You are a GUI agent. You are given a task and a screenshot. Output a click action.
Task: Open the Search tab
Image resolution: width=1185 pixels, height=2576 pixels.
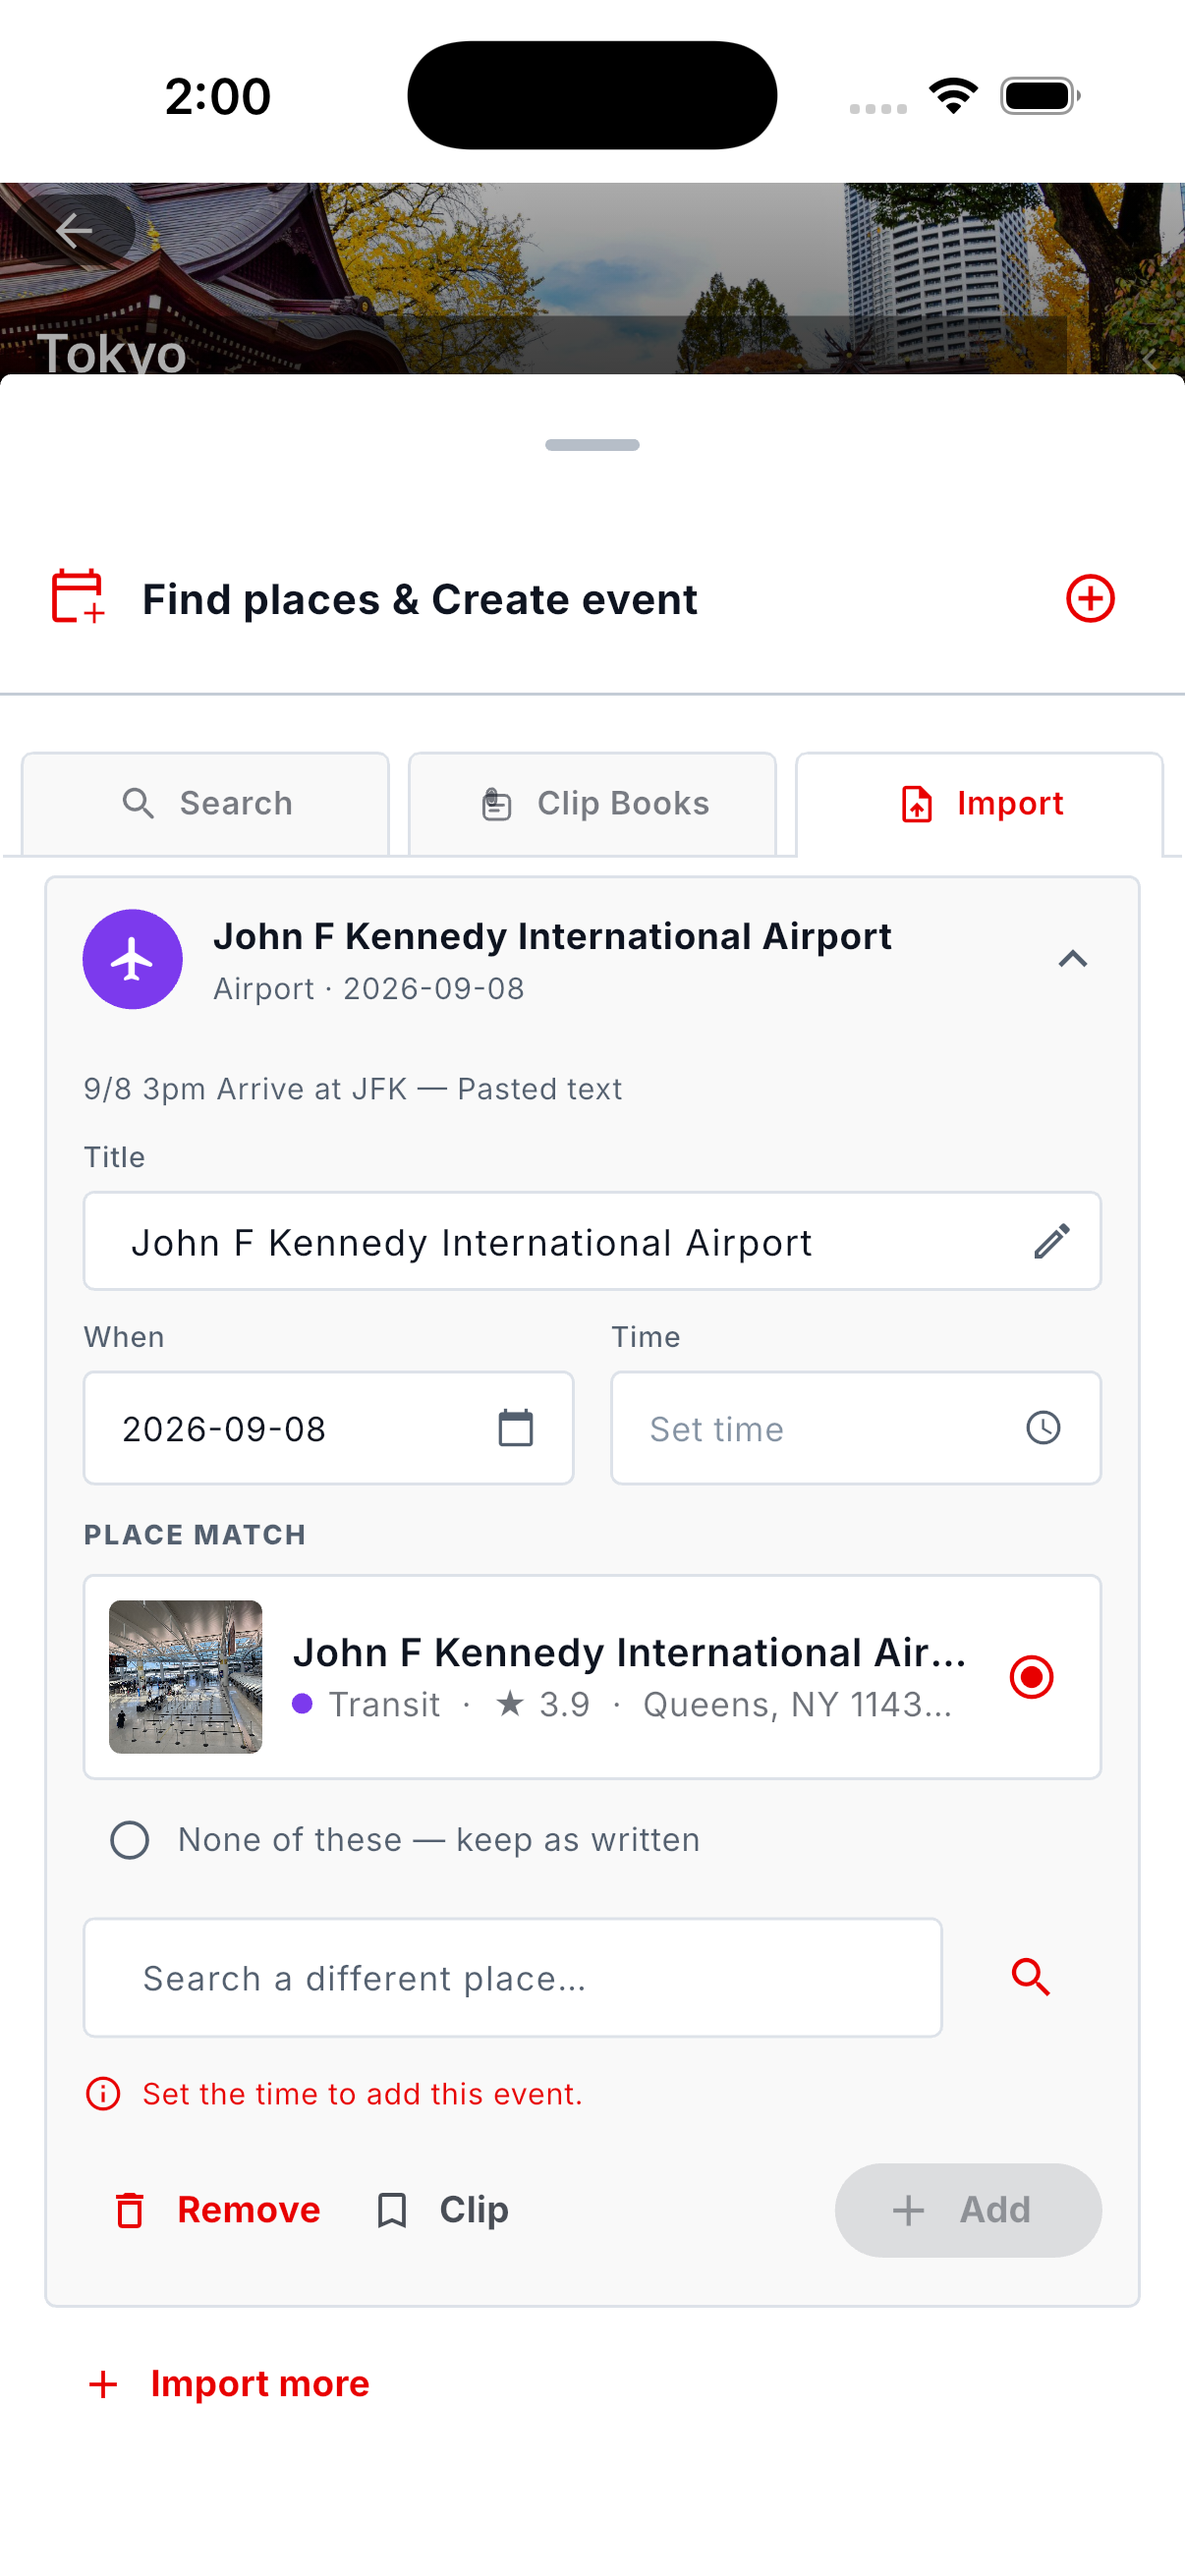[x=205, y=803]
